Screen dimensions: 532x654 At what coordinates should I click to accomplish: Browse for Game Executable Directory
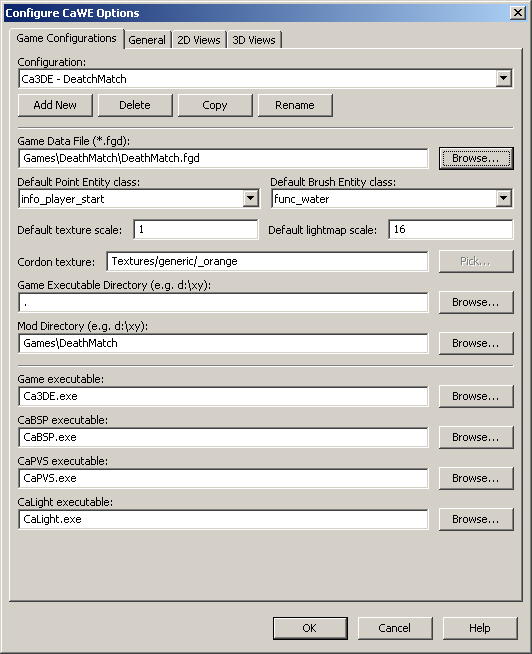pyautogui.click(x=476, y=302)
